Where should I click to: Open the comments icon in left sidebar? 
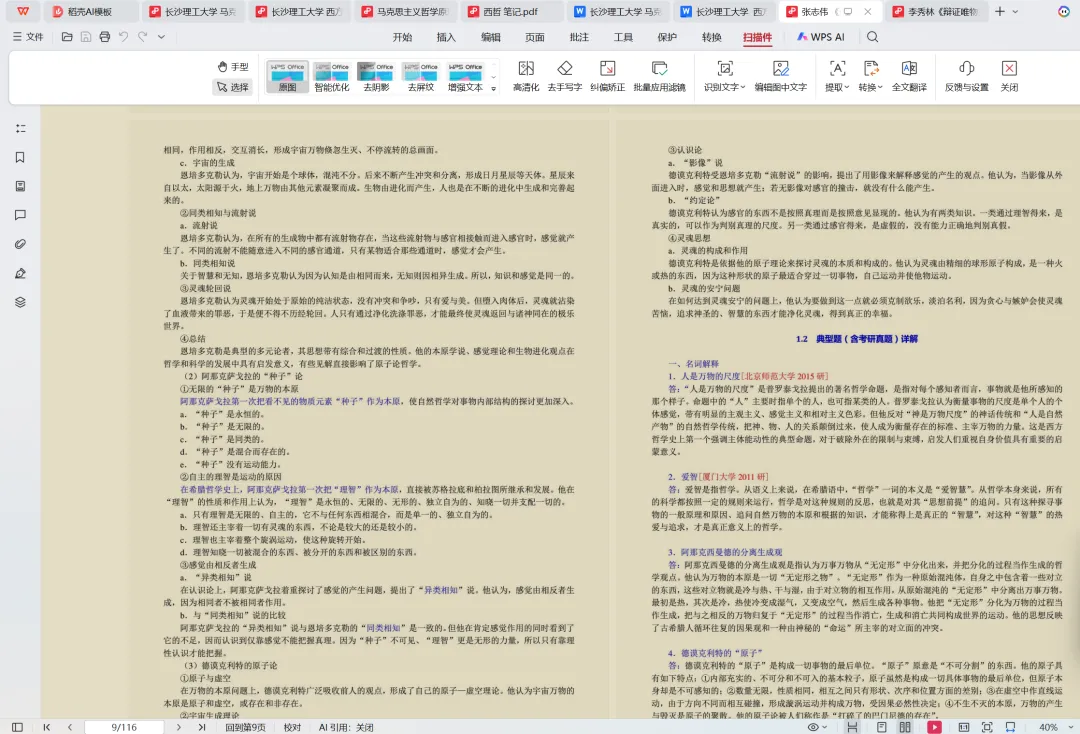click(x=21, y=216)
